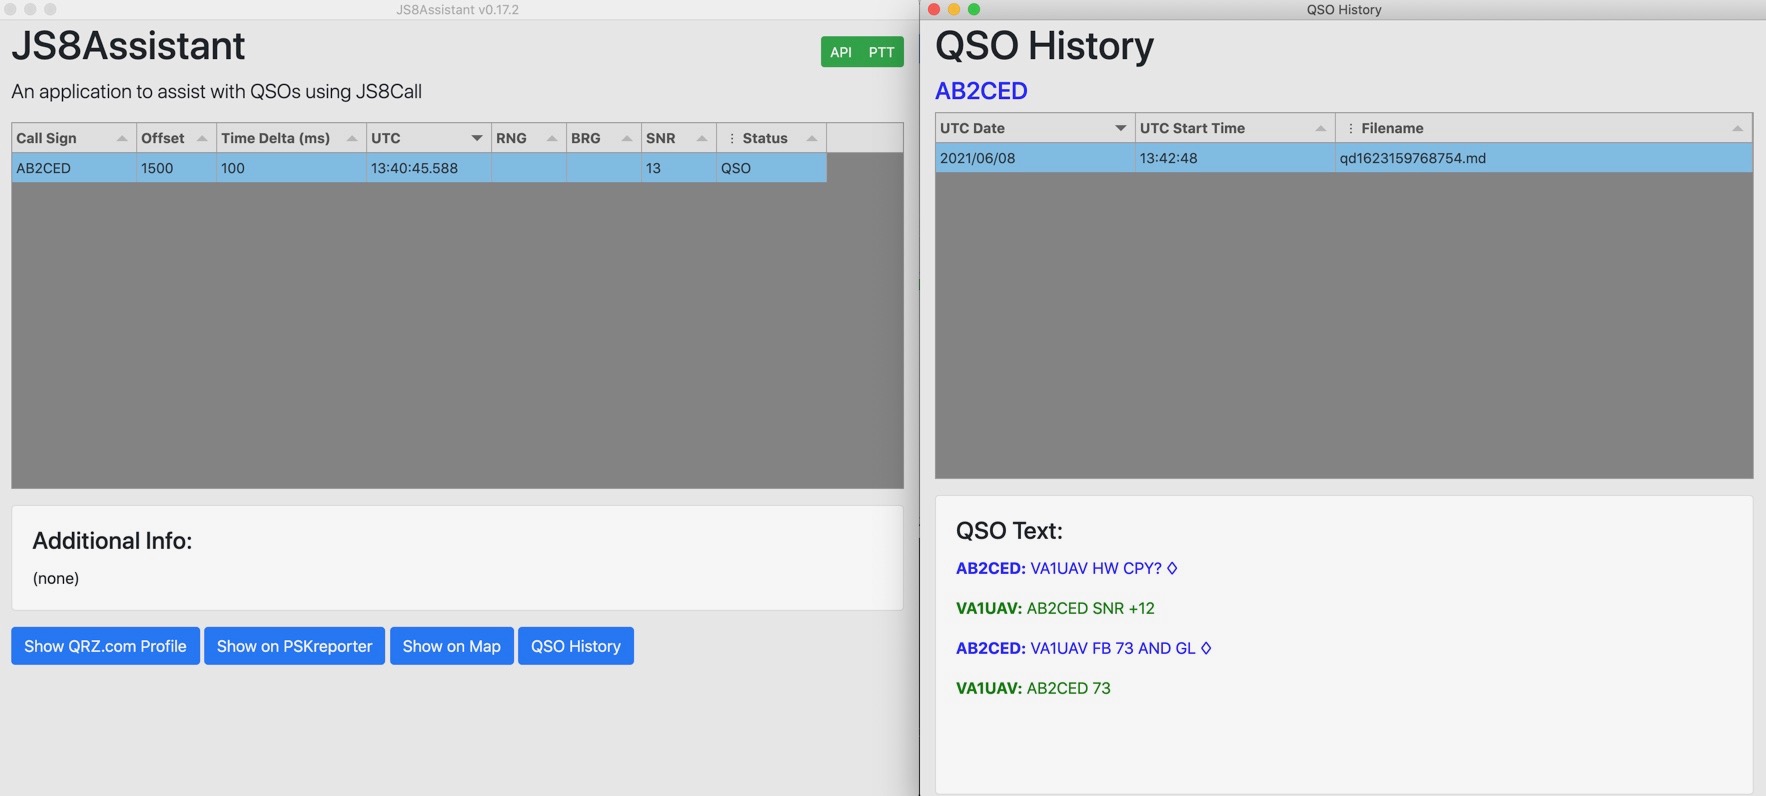Click the sort arrow in BRG column
The width and height of the screenshot is (1766, 796).
(627, 139)
